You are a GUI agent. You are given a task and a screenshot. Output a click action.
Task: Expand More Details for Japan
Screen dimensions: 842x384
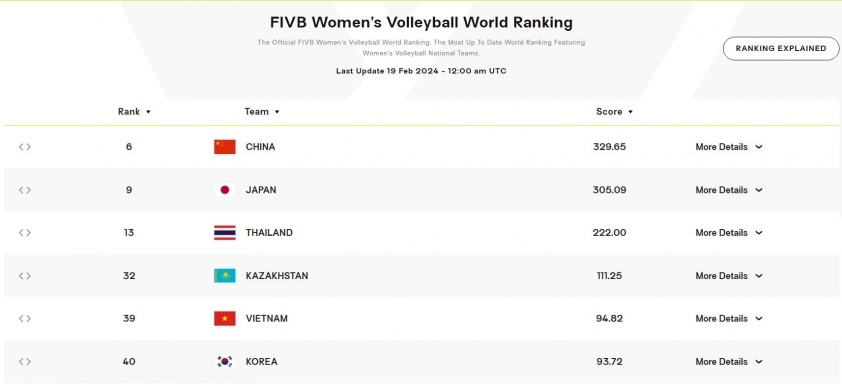pos(729,190)
